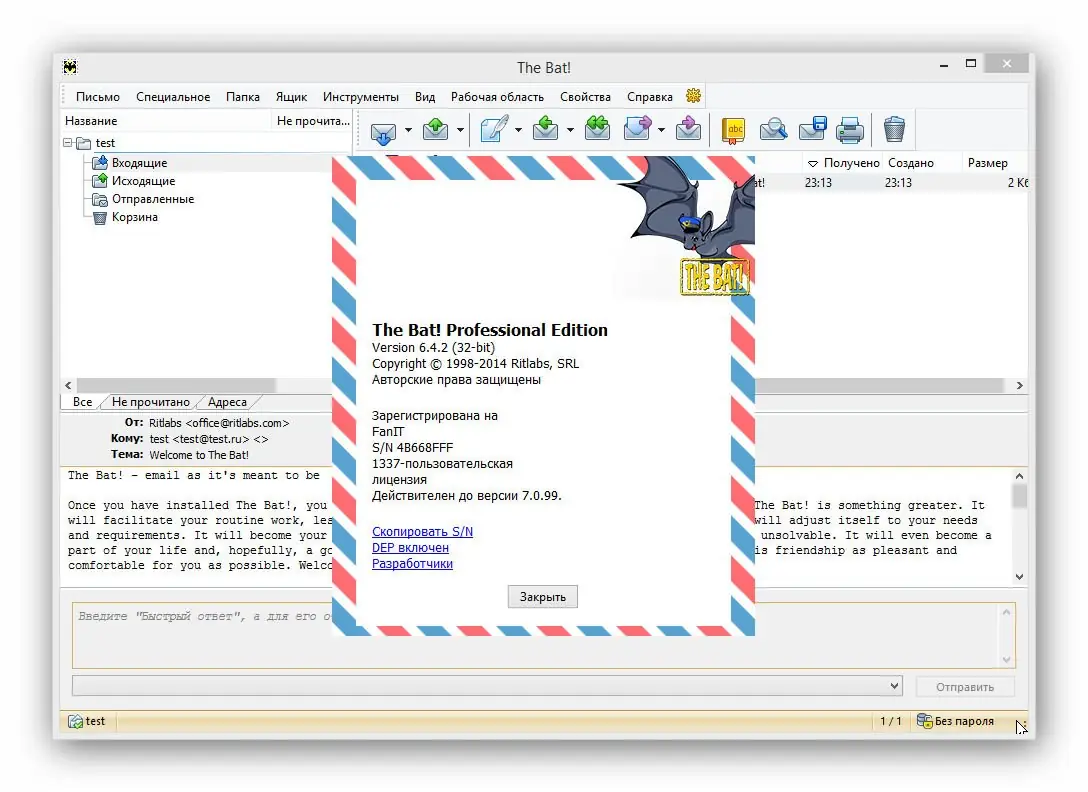Viewport: 1088px width, 792px height.
Task: Click the Forward message icon
Action: (x=638, y=129)
